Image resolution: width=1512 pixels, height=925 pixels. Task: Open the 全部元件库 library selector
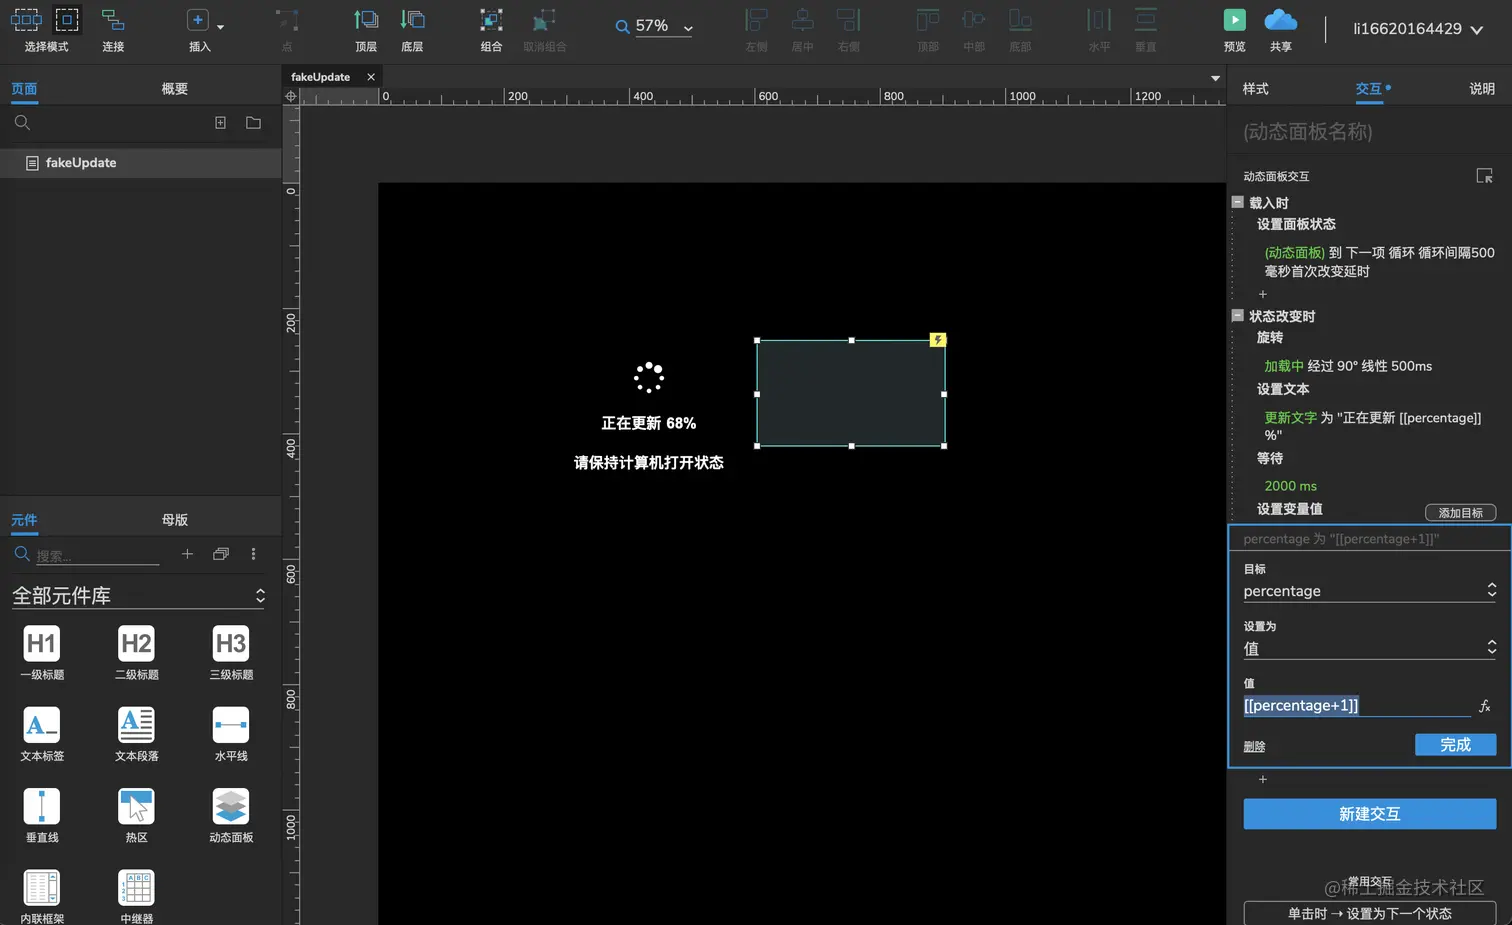point(139,596)
